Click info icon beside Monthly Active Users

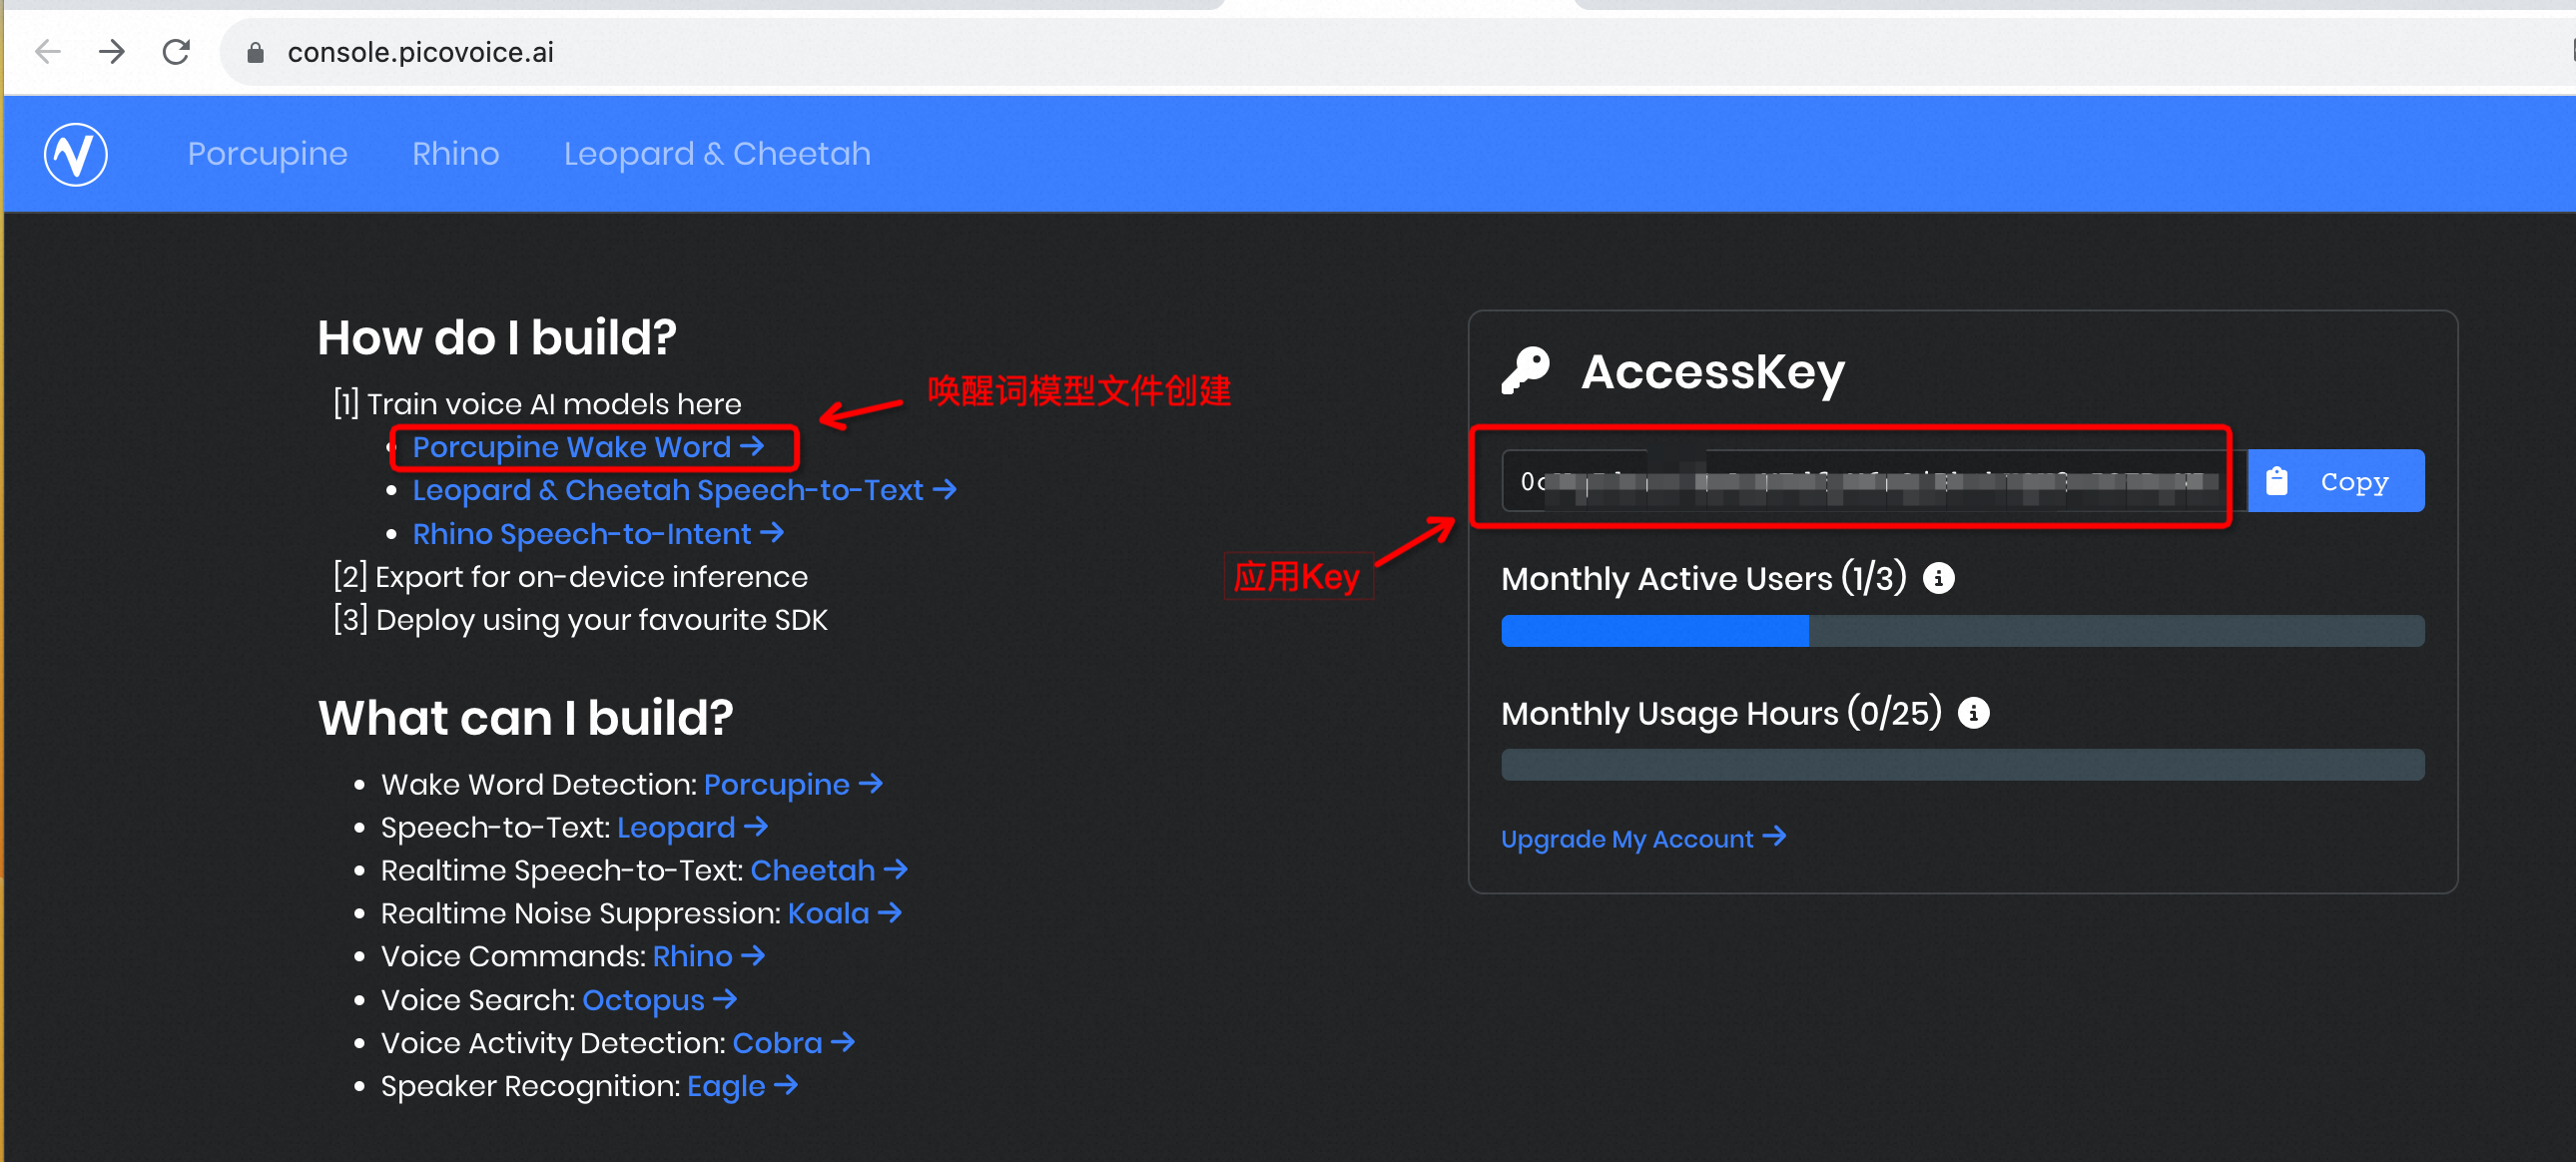point(1937,578)
